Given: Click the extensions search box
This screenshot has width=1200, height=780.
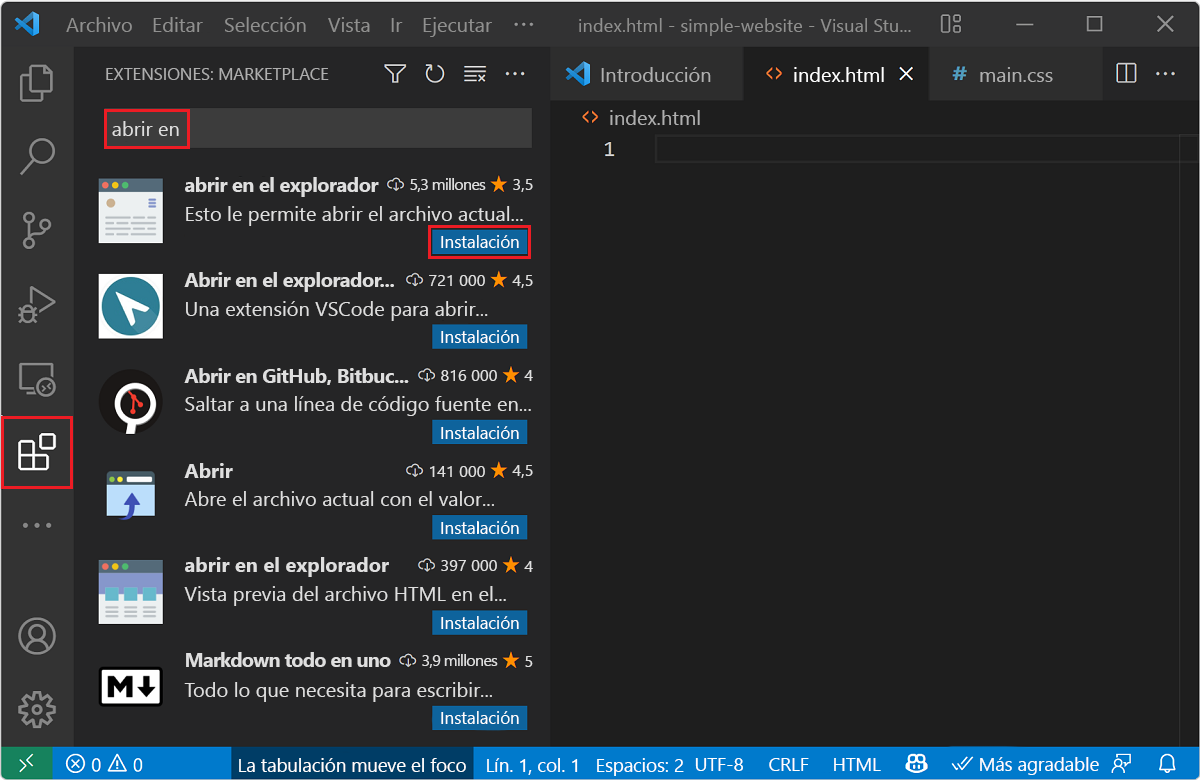Looking at the screenshot, I should 318,129.
